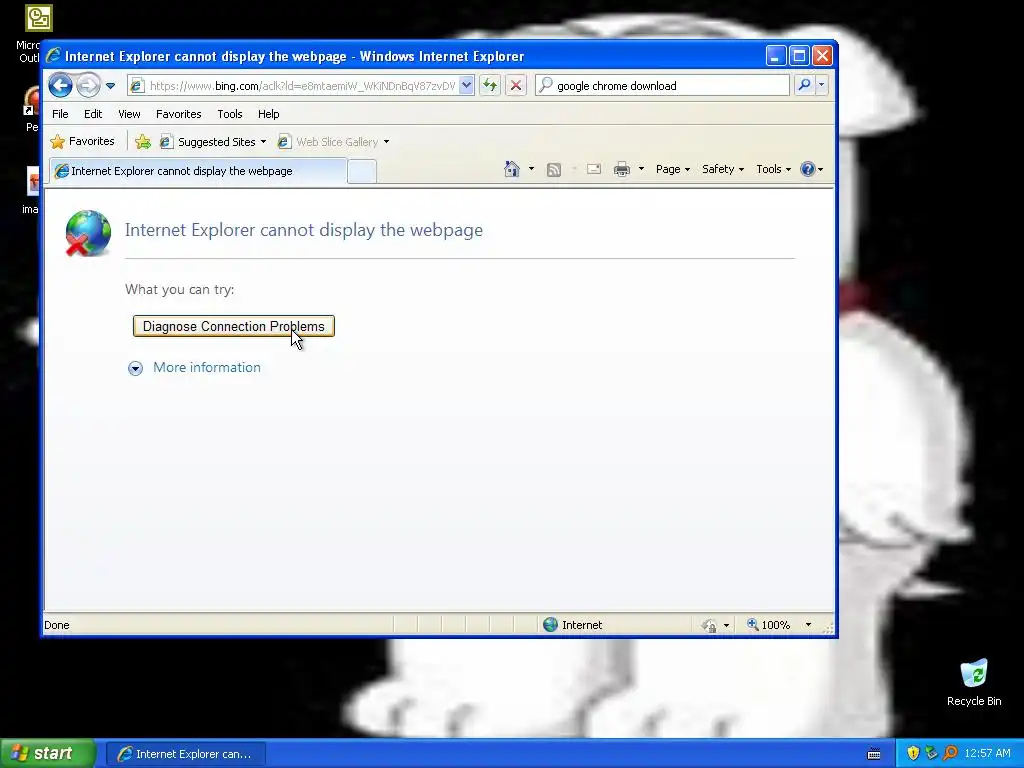The height and width of the screenshot is (768, 1024).
Task: Click the blue Help question mark icon
Action: coord(808,169)
